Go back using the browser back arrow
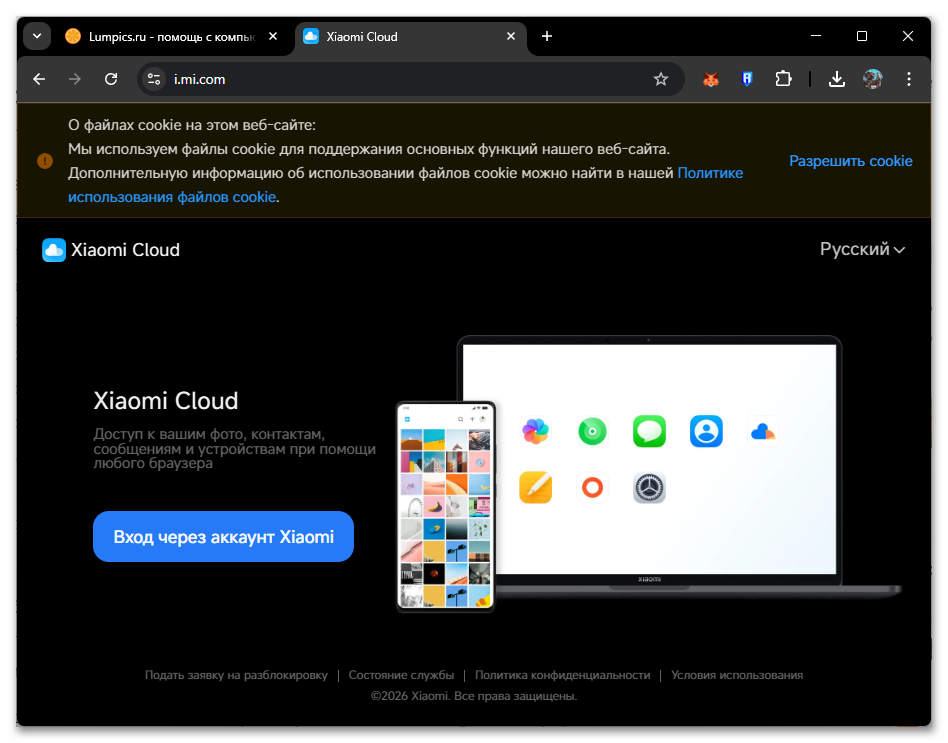 (39, 79)
